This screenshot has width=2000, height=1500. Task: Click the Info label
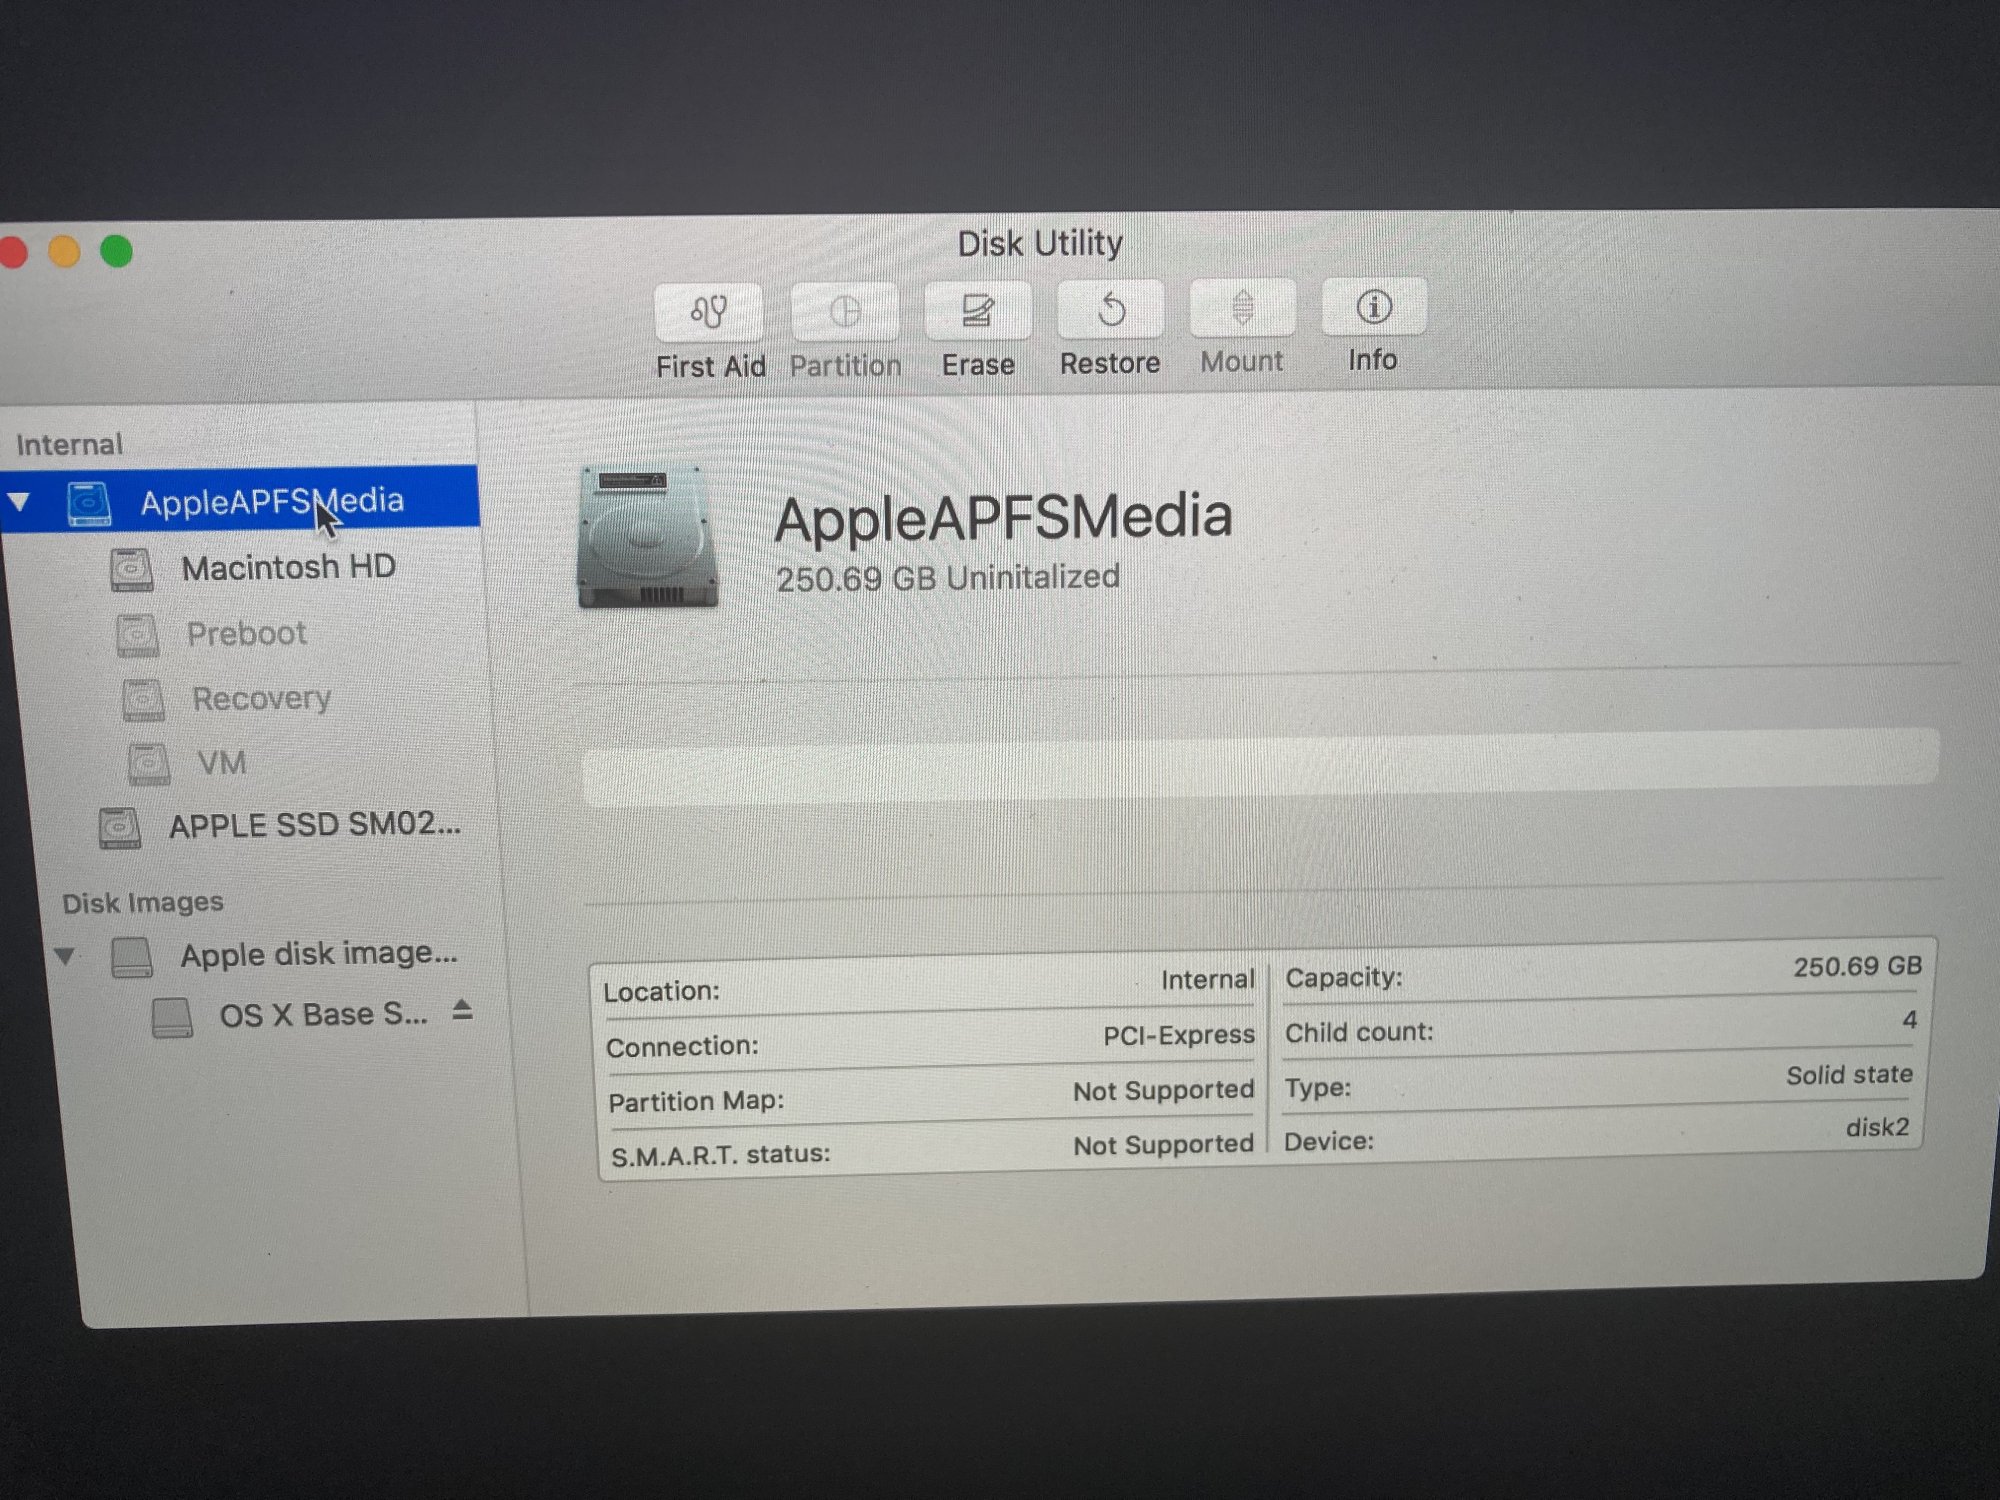[x=1372, y=360]
